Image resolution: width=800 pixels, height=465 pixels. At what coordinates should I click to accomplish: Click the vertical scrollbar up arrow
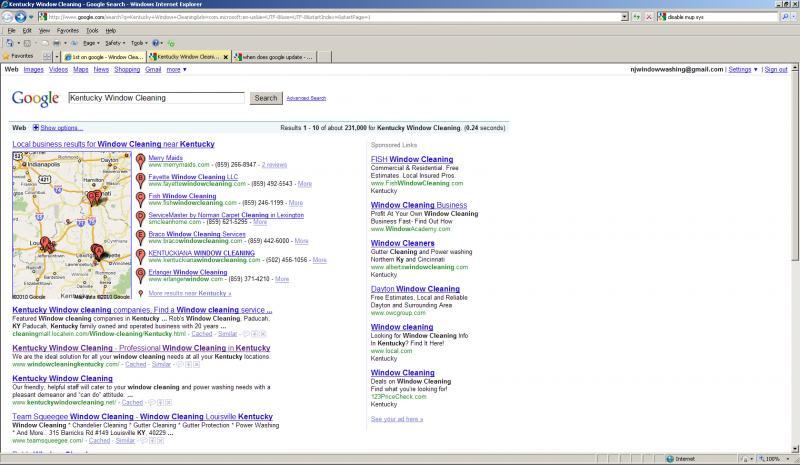[x=795, y=68]
